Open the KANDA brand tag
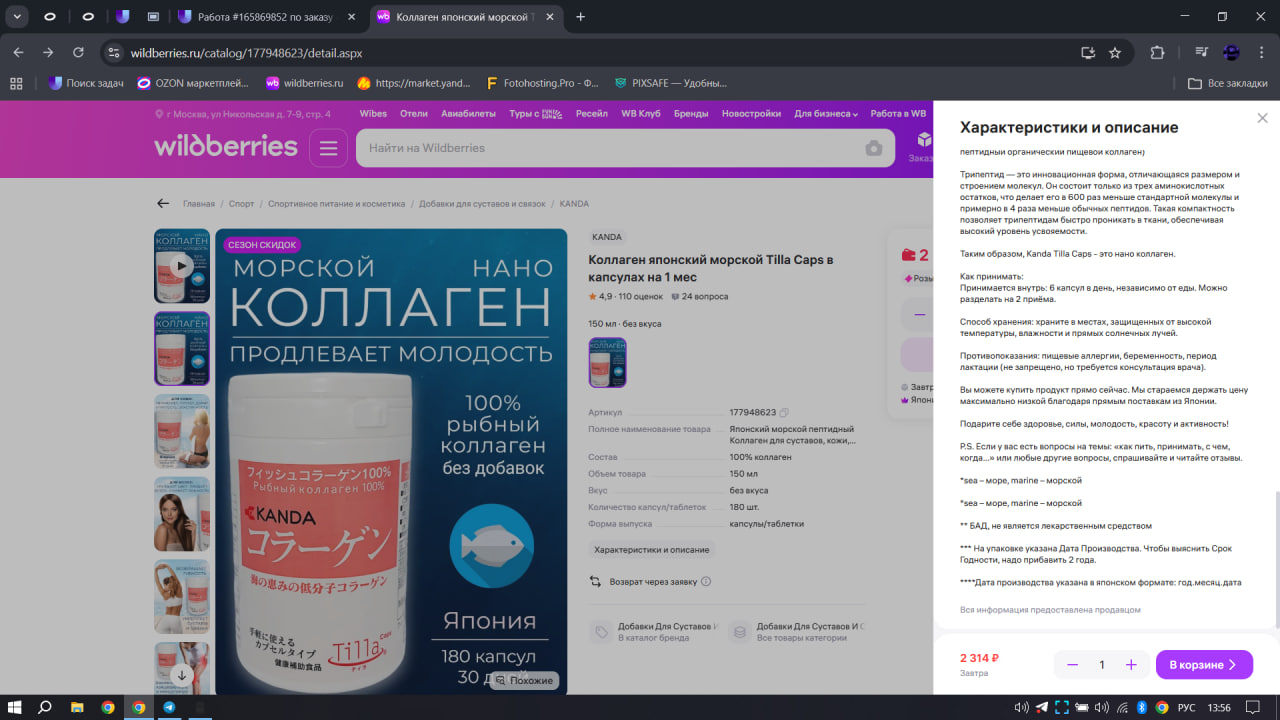This screenshot has height=720, width=1280. [607, 237]
